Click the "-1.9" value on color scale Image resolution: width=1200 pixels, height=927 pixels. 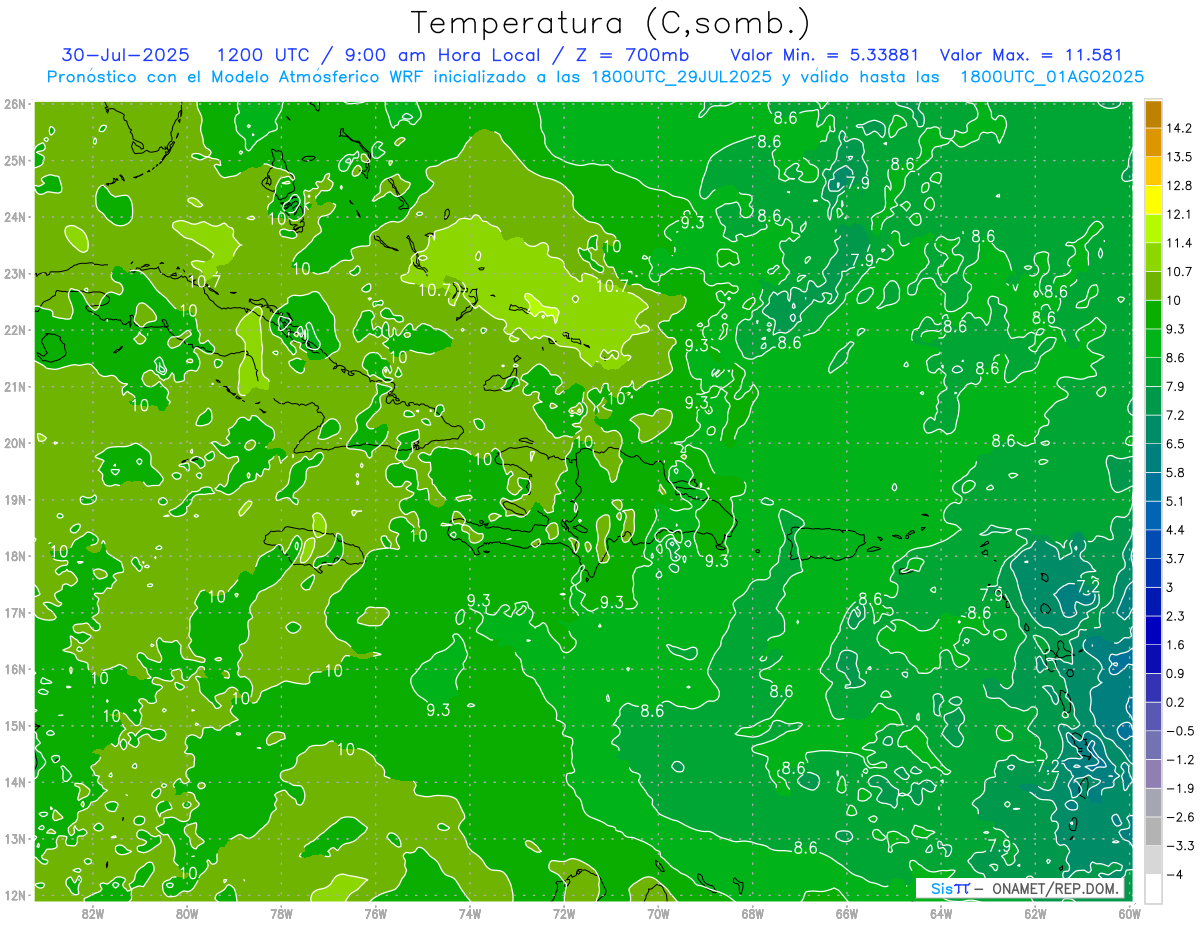click(x=1180, y=789)
